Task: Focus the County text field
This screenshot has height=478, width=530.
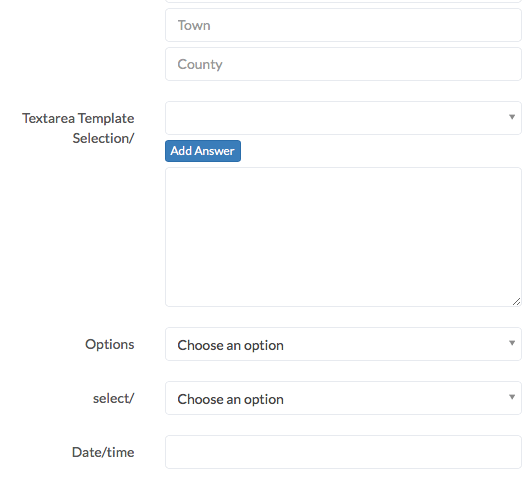Action: [343, 64]
